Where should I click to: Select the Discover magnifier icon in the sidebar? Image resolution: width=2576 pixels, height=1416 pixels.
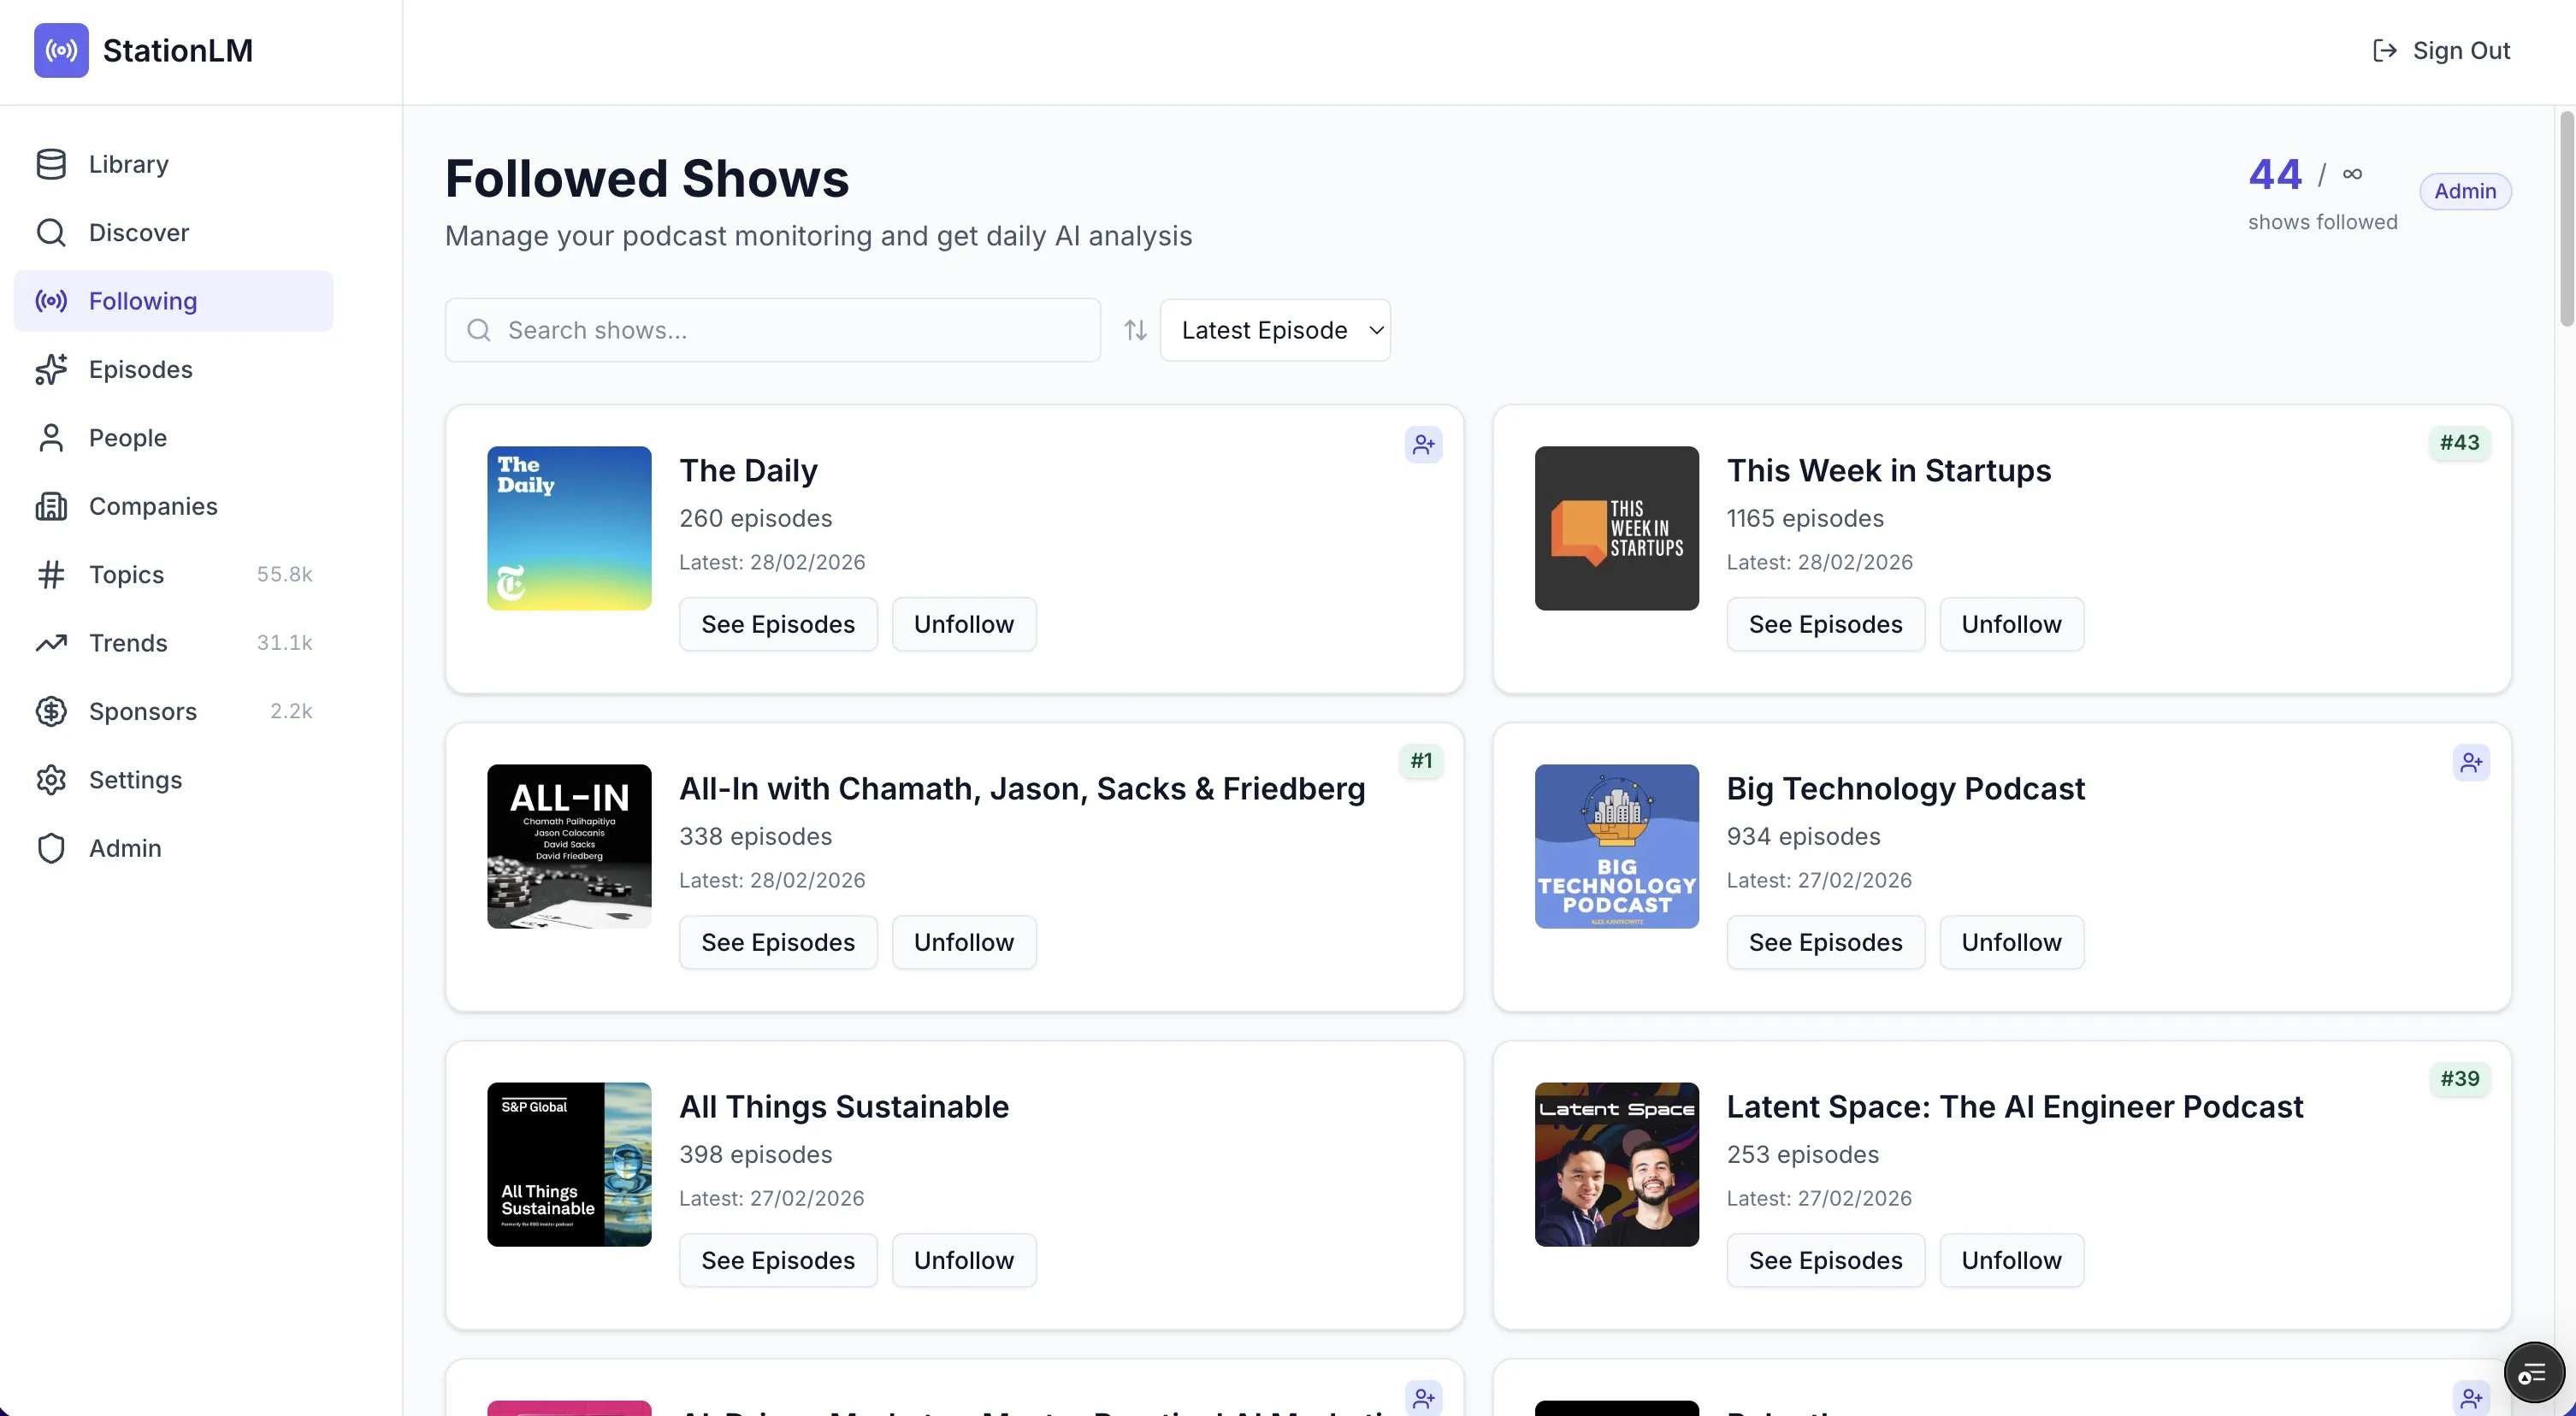click(51, 232)
